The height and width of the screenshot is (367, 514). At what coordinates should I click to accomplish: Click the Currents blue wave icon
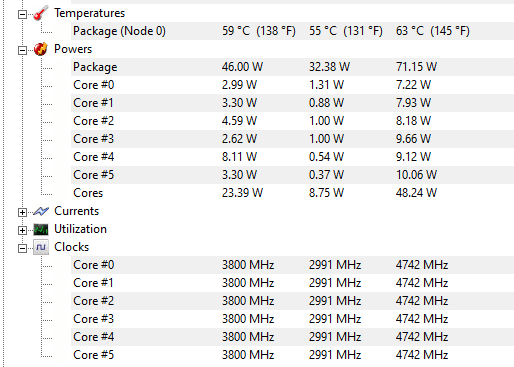41,211
